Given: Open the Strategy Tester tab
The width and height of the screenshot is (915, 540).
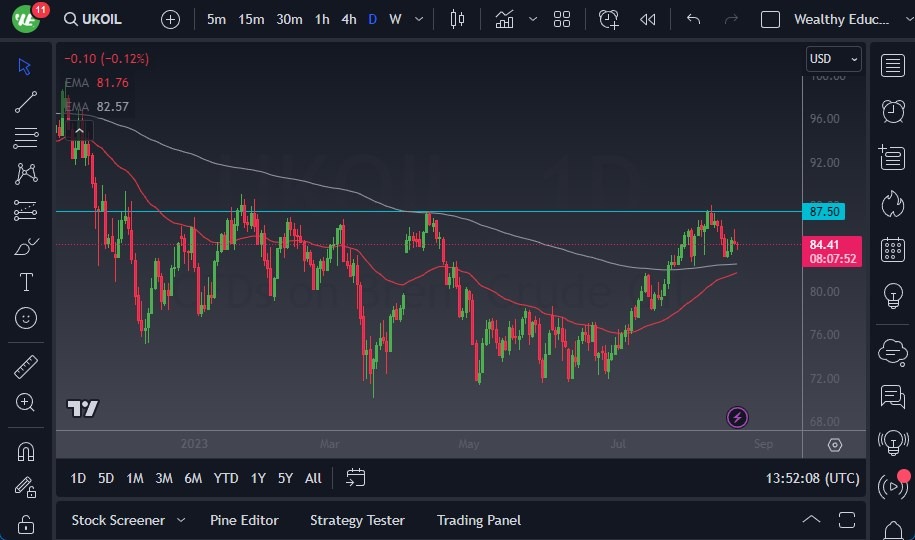Looking at the screenshot, I should [x=357, y=520].
